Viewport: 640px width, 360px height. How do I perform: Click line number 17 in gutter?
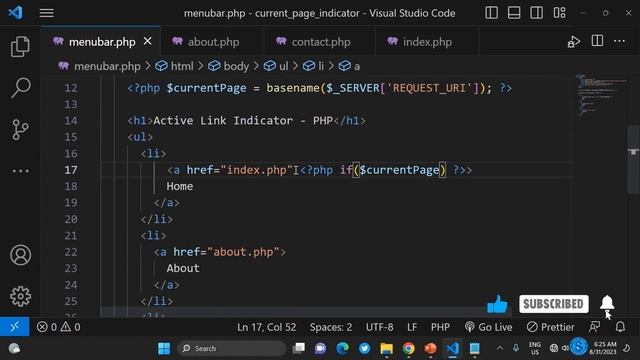tap(71, 170)
